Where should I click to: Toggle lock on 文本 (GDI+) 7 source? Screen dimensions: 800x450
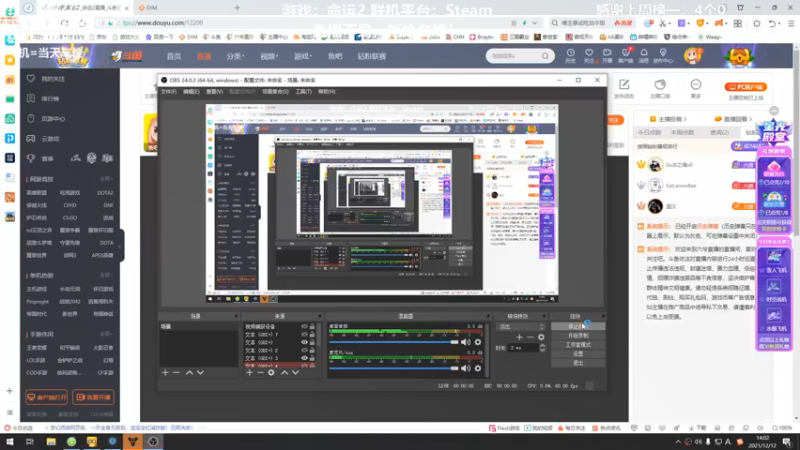coord(312,335)
